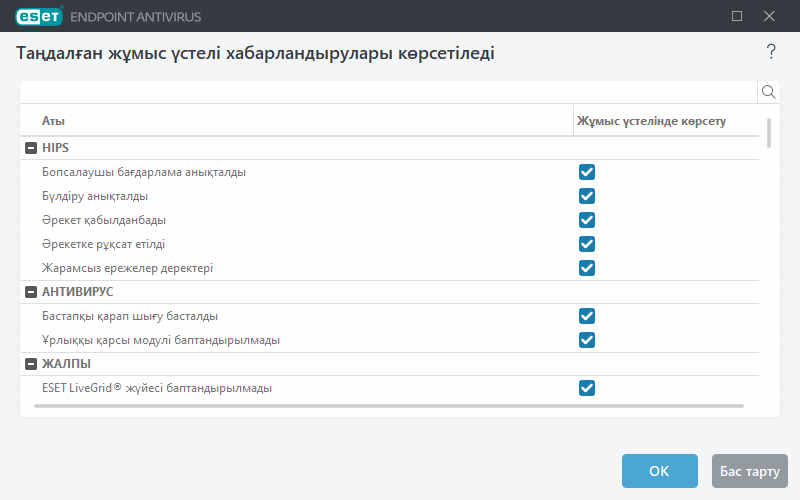This screenshot has height=500, width=800.
Task: Toggle 'Бастапқы қарап шығу басталды' checkbox
Action: point(587,316)
